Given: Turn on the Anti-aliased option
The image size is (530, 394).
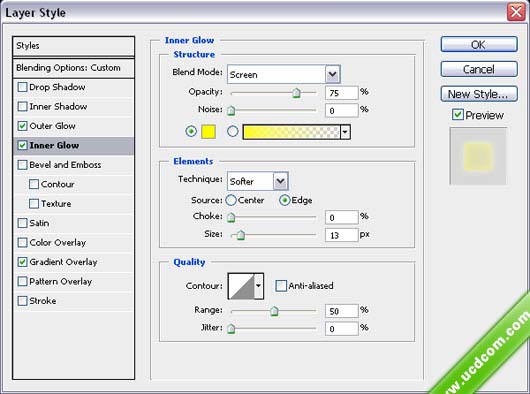Looking at the screenshot, I should pyautogui.click(x=281, y=286).
